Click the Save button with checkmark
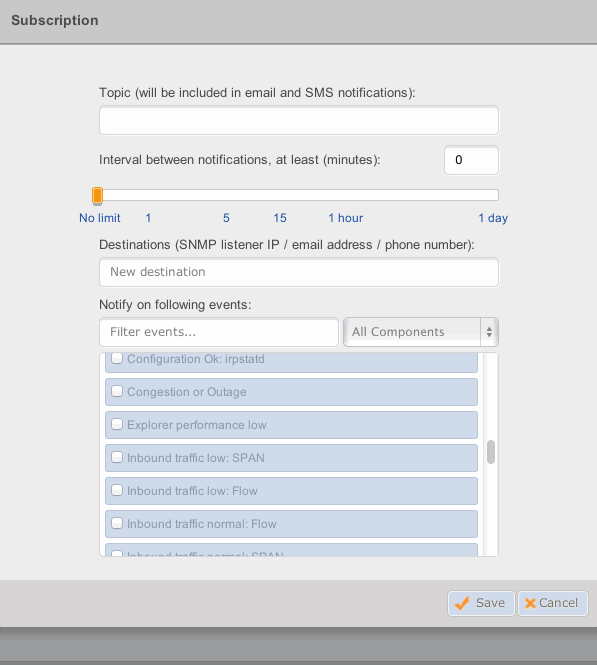Viewport: 597px width, 665px height. pyautogui.click(x=481, y=603)
